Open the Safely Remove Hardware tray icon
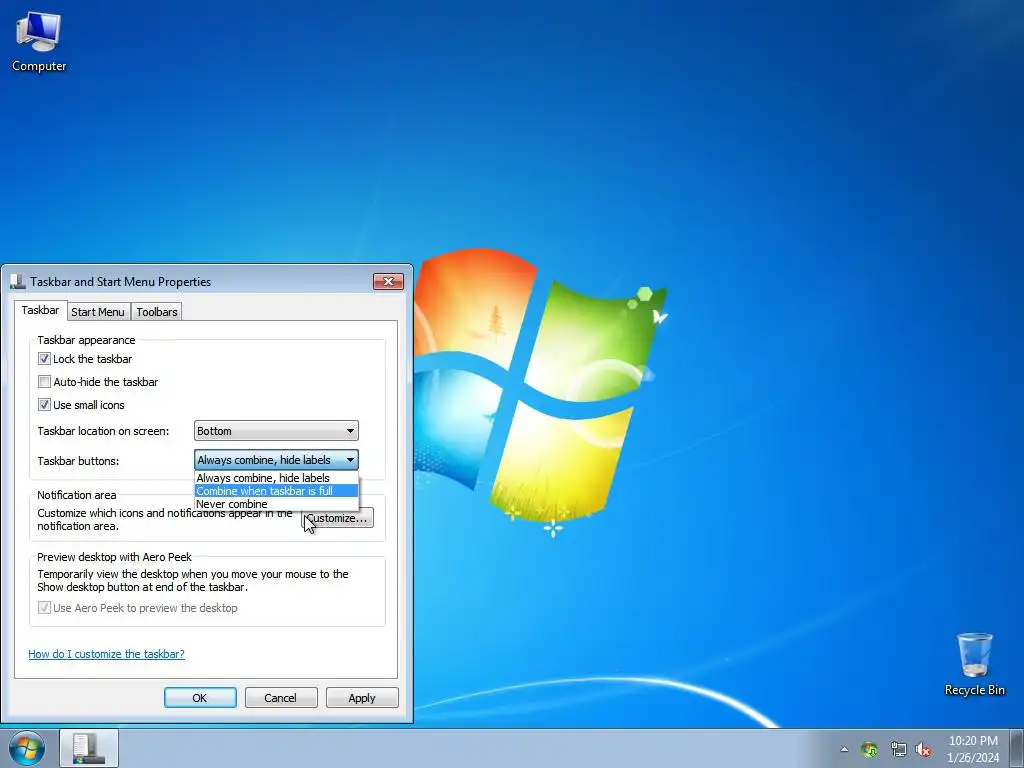 click(869, 749)
